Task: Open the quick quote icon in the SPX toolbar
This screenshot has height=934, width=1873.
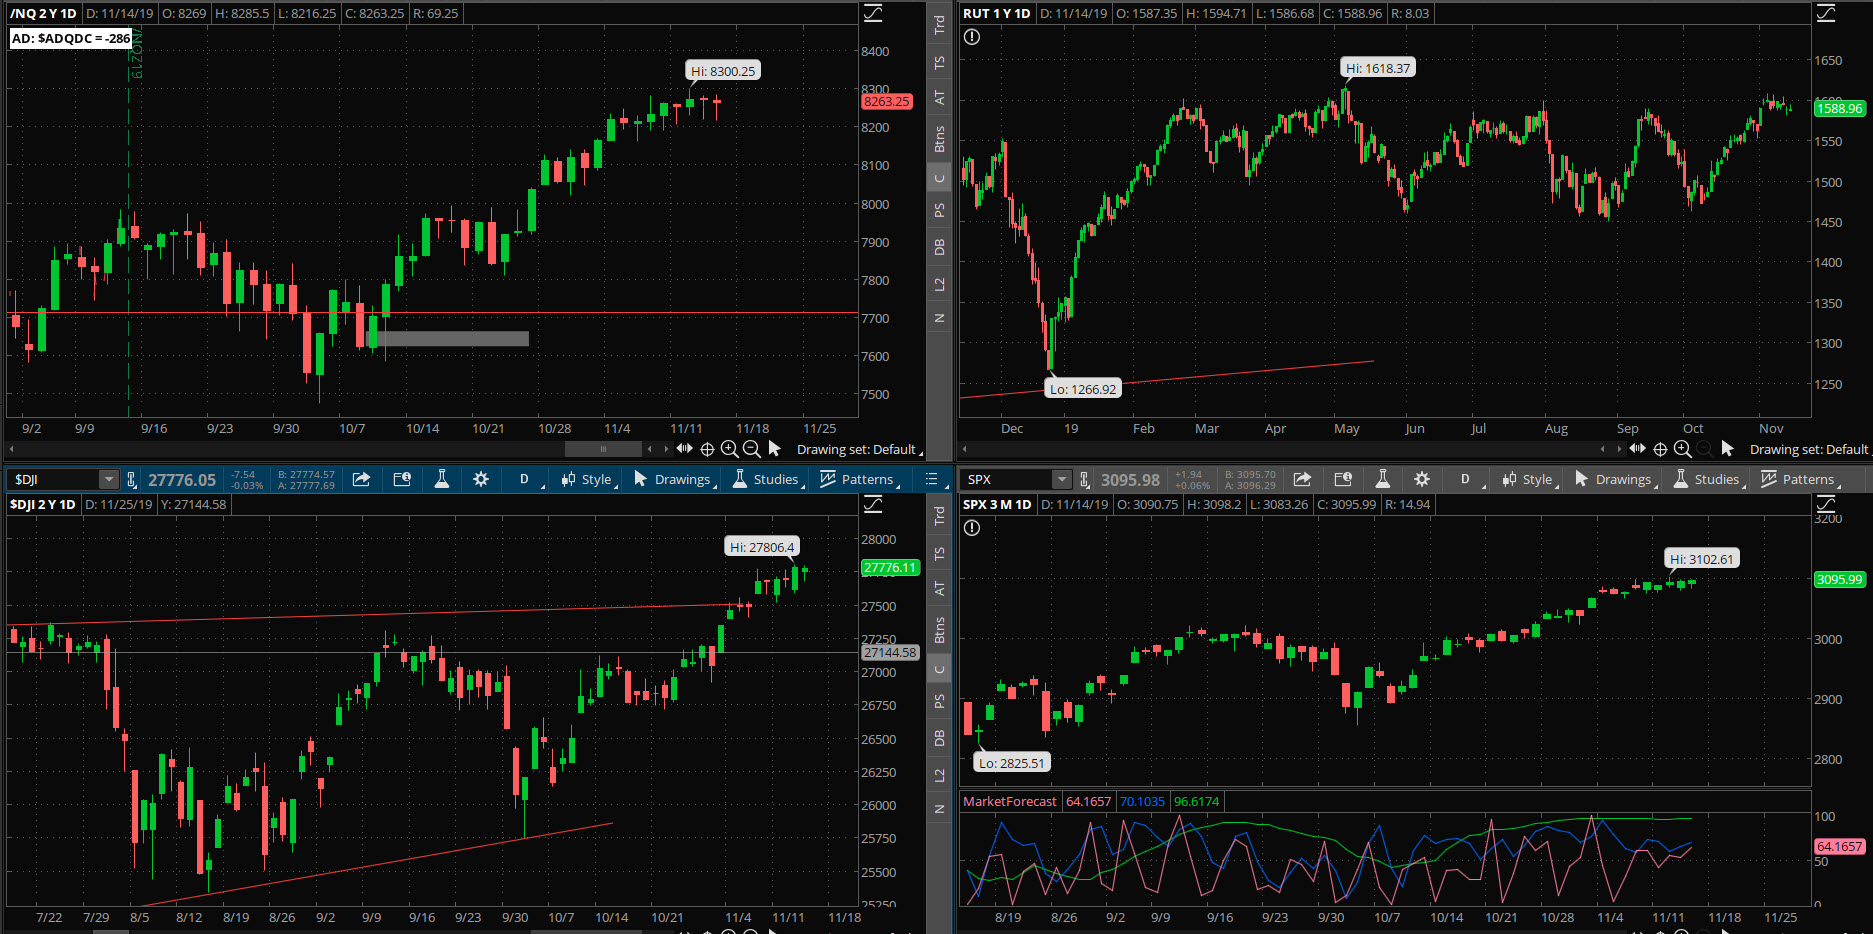Action: pos(1343,479)
